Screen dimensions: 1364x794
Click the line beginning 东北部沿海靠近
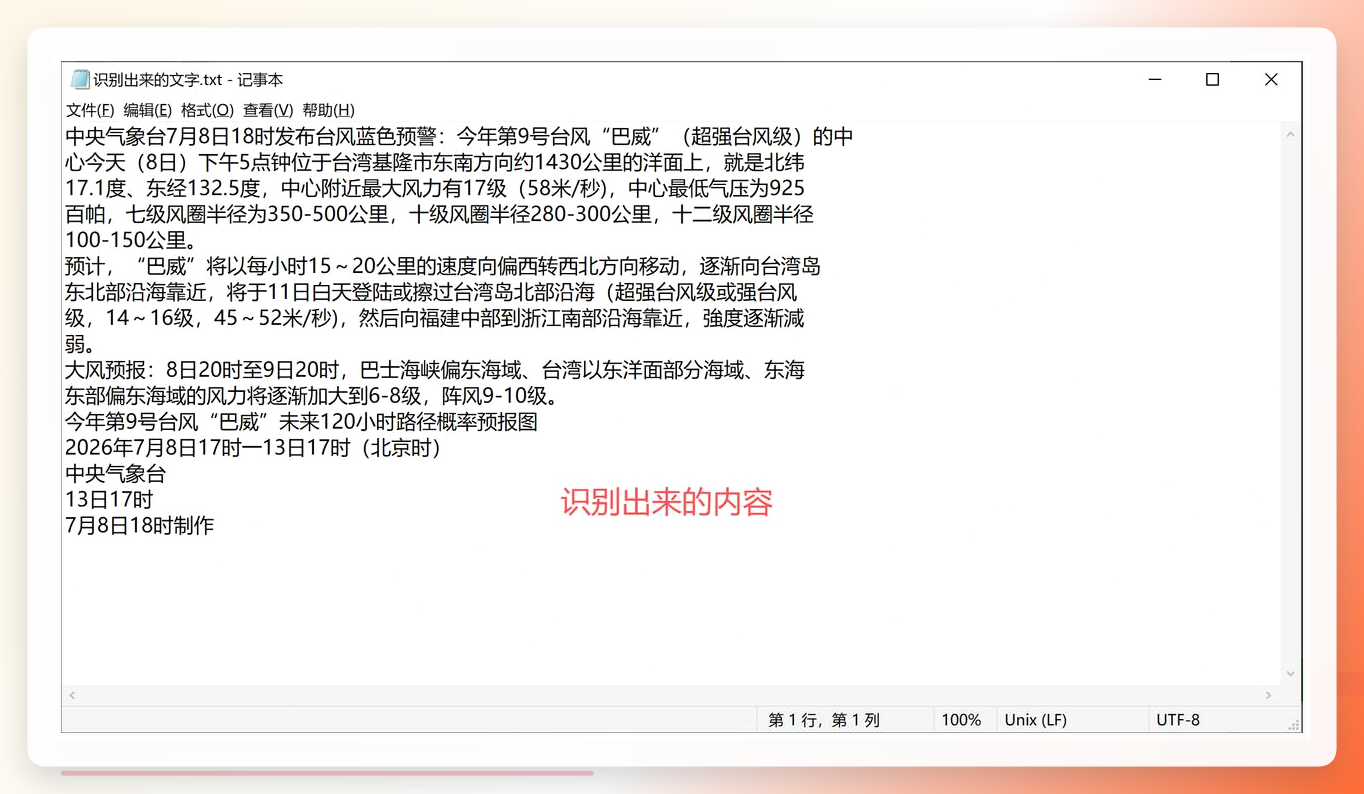point(431,292)
